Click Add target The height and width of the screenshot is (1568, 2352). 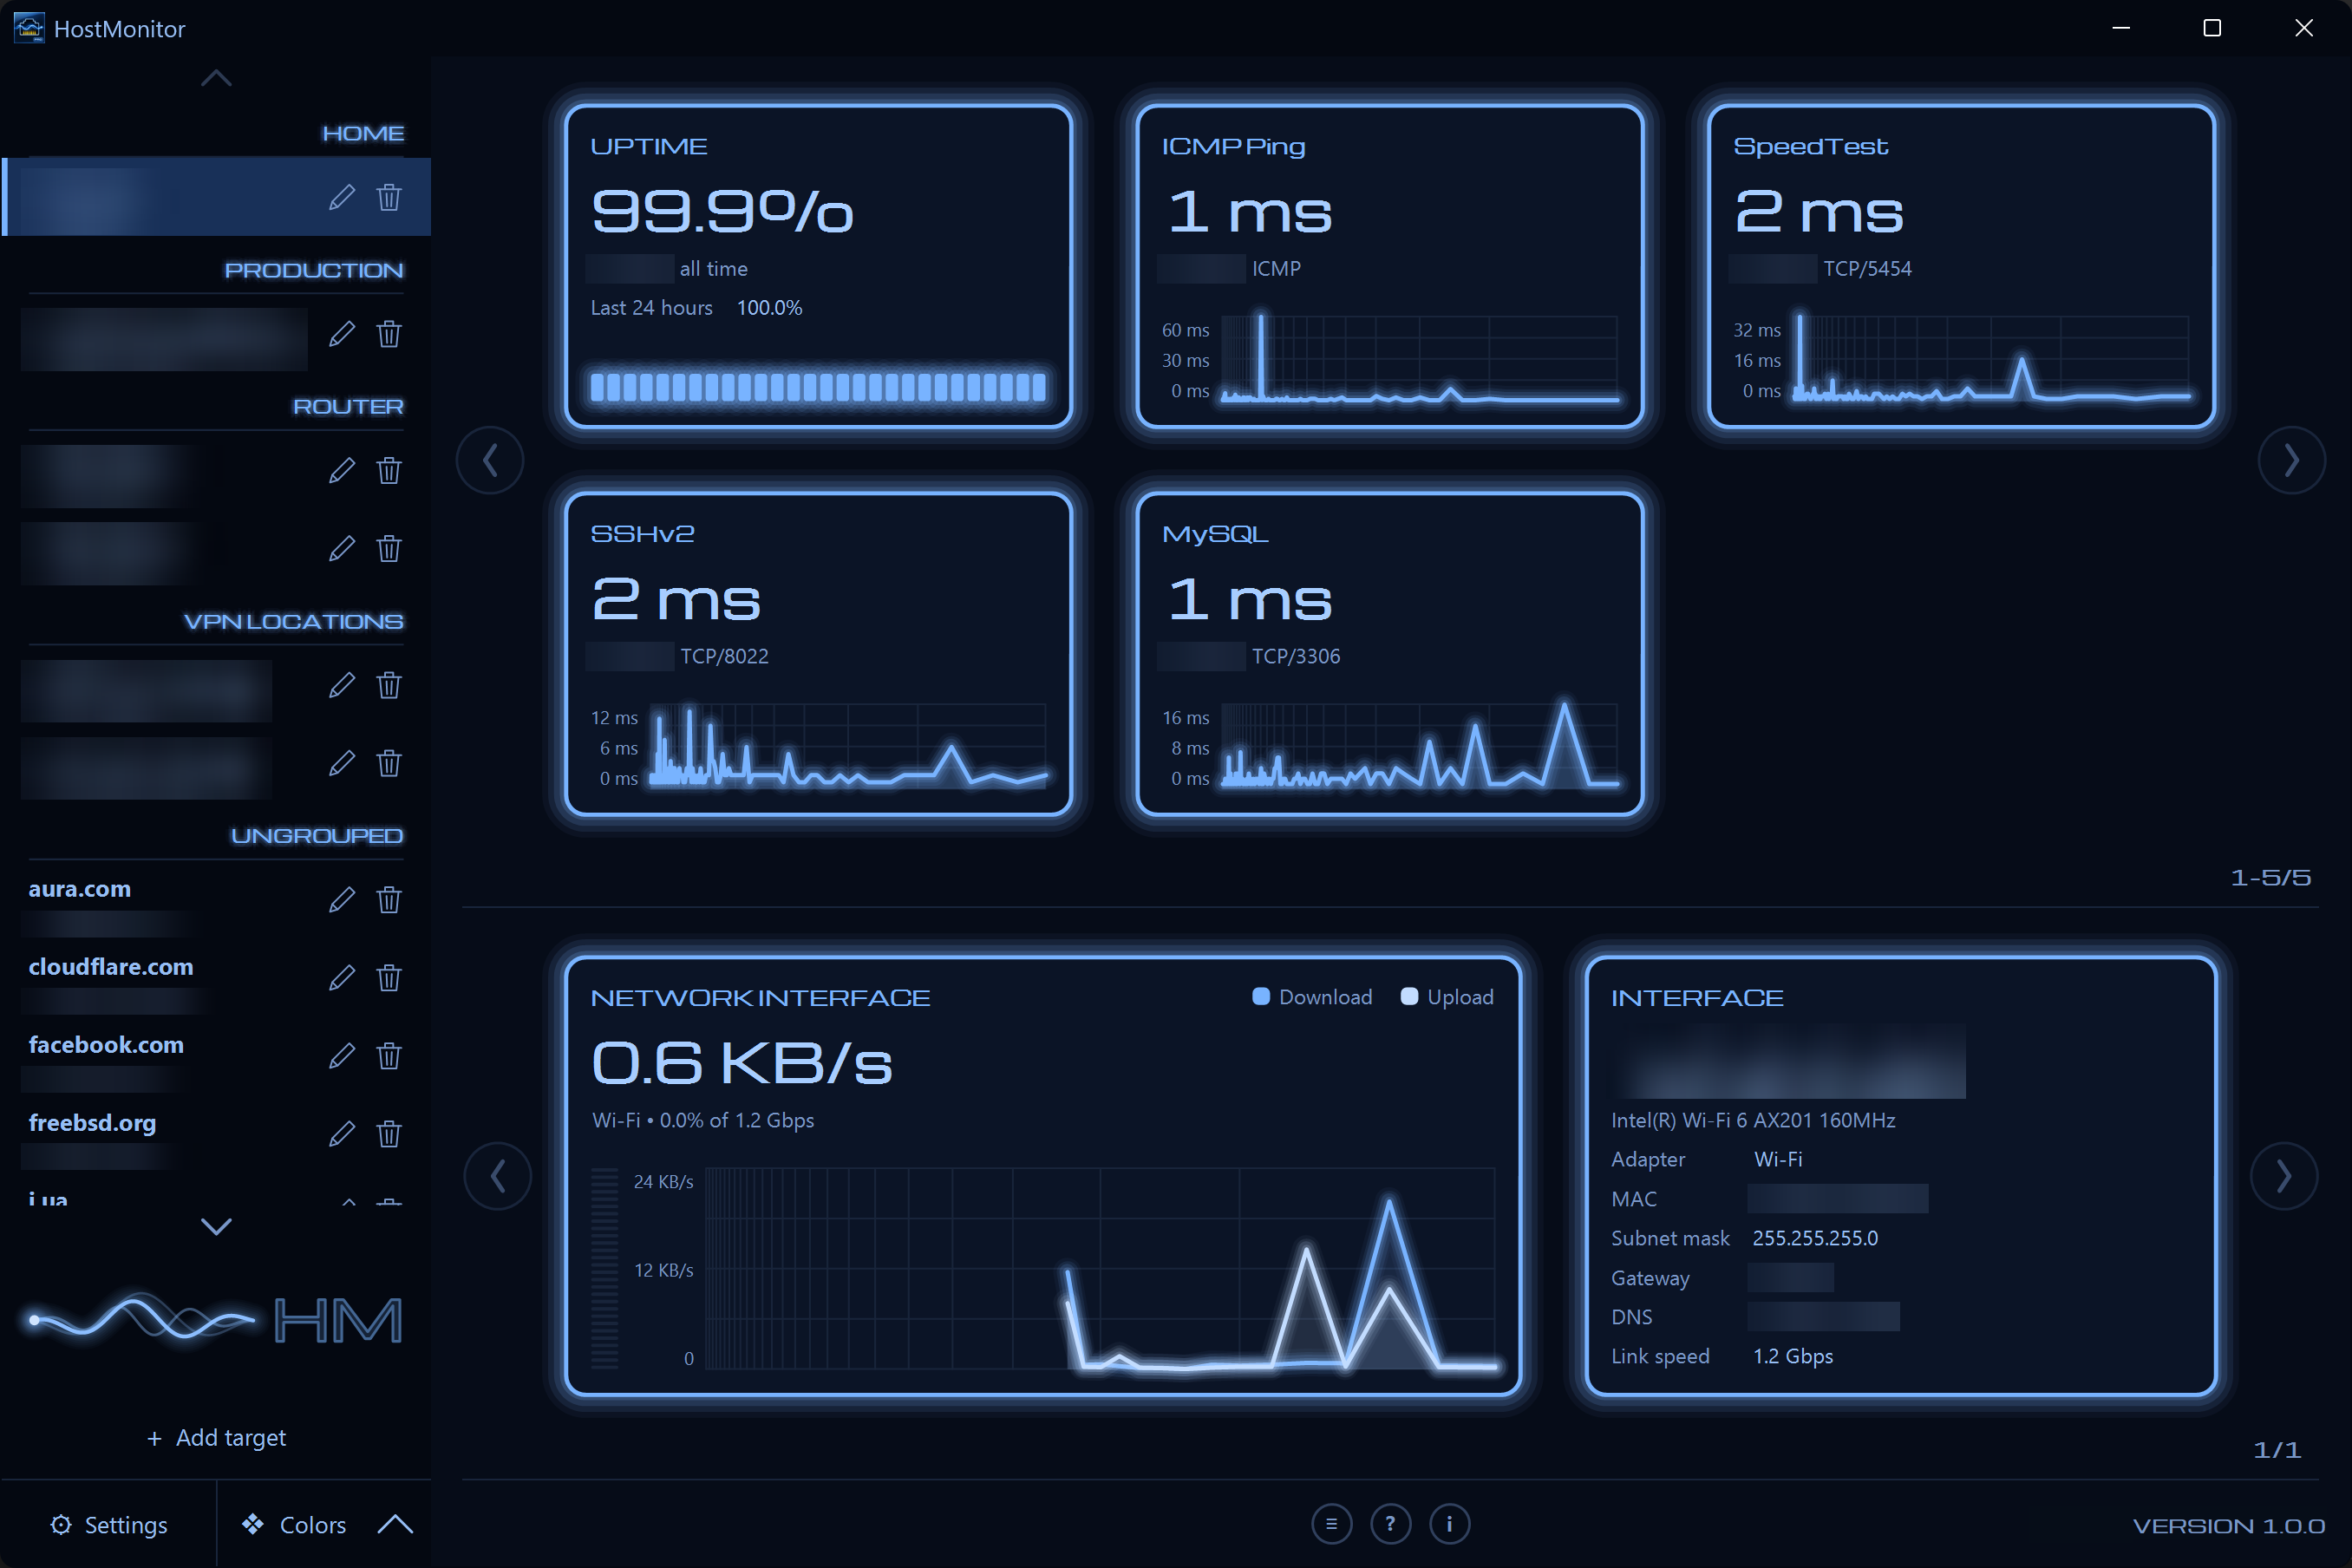[216, 1437]
